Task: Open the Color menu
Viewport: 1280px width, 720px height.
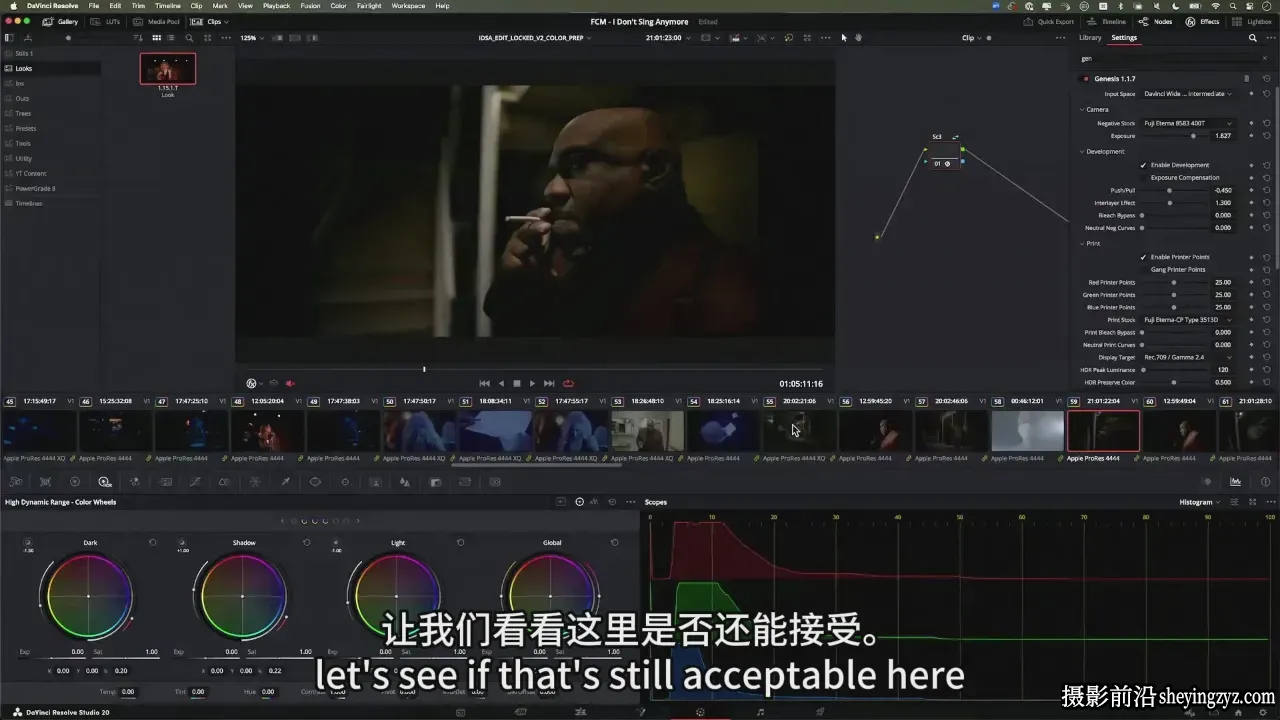Action: [338, 6]
